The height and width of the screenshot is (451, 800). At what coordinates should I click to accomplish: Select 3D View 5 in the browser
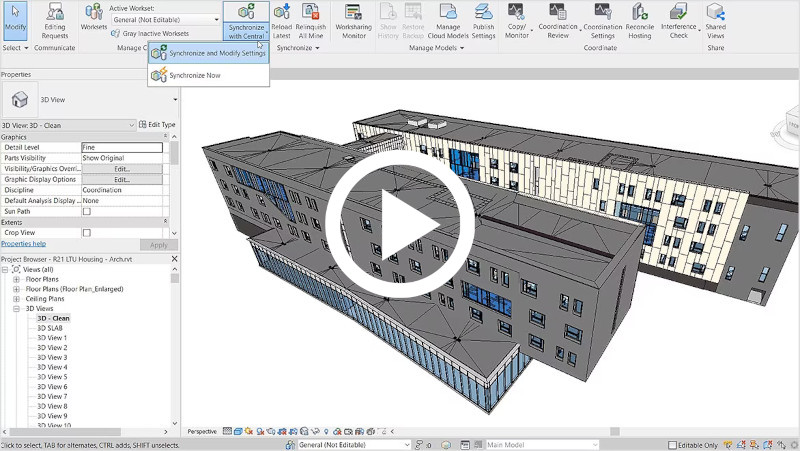pyautogui.click(x=52, y=377)
